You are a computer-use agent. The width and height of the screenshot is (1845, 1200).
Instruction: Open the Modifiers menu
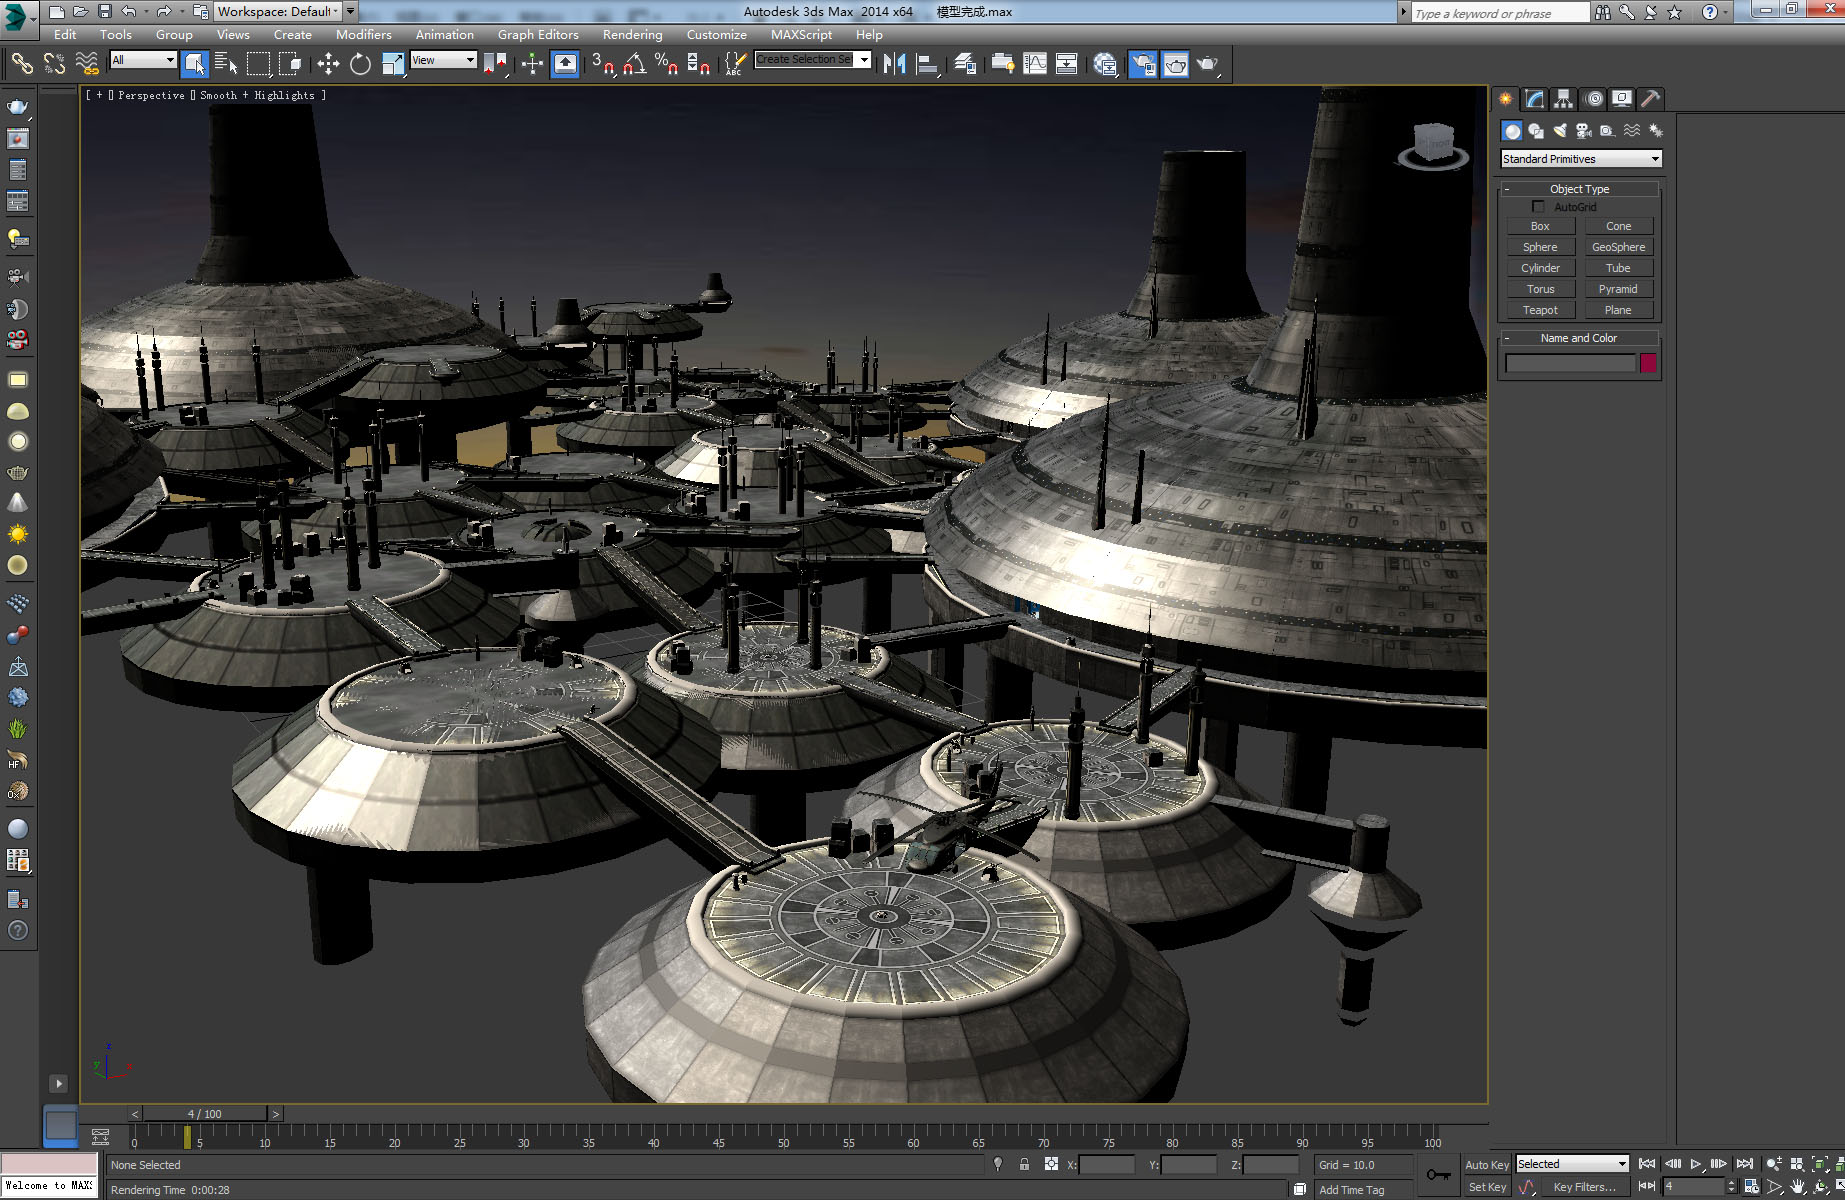click(x=363, y=34)
